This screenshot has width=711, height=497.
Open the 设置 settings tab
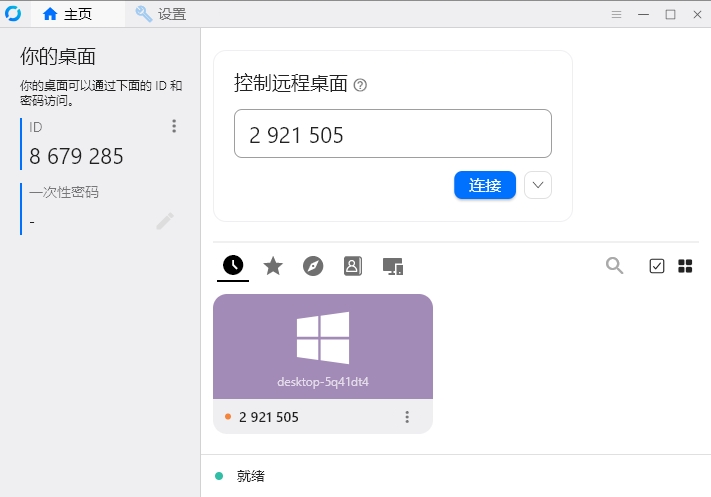click(x=161, y=15)
